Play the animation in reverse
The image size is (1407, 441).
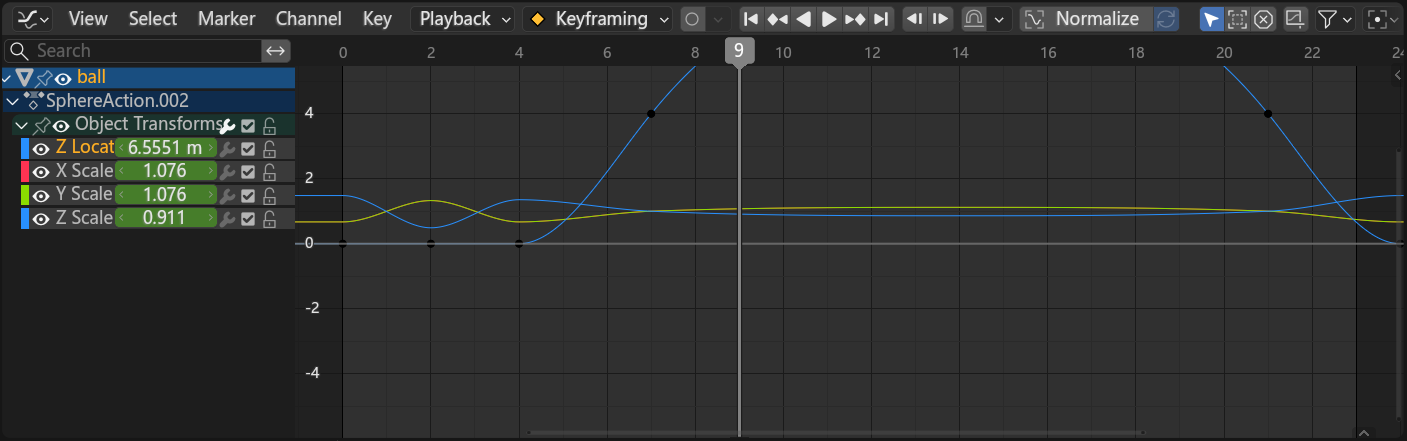click(x=803, y=18)
